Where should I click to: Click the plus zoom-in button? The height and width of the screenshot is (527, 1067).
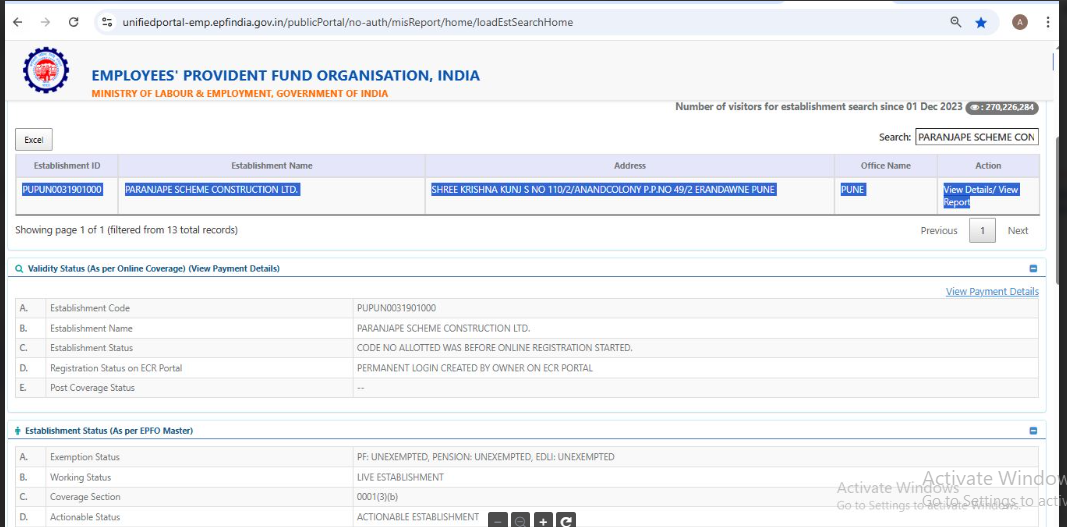pos(543,520)
